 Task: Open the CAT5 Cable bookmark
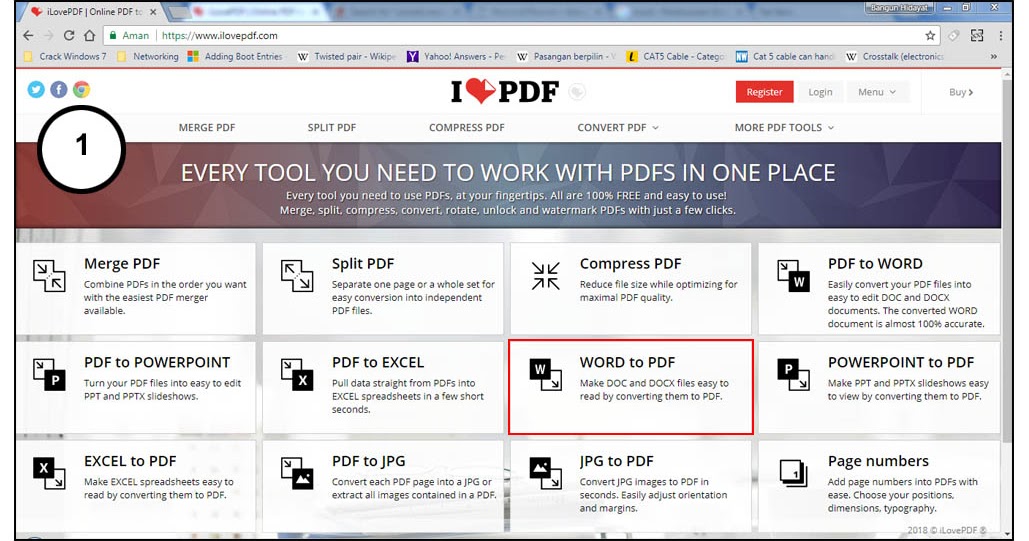(676, 56)
